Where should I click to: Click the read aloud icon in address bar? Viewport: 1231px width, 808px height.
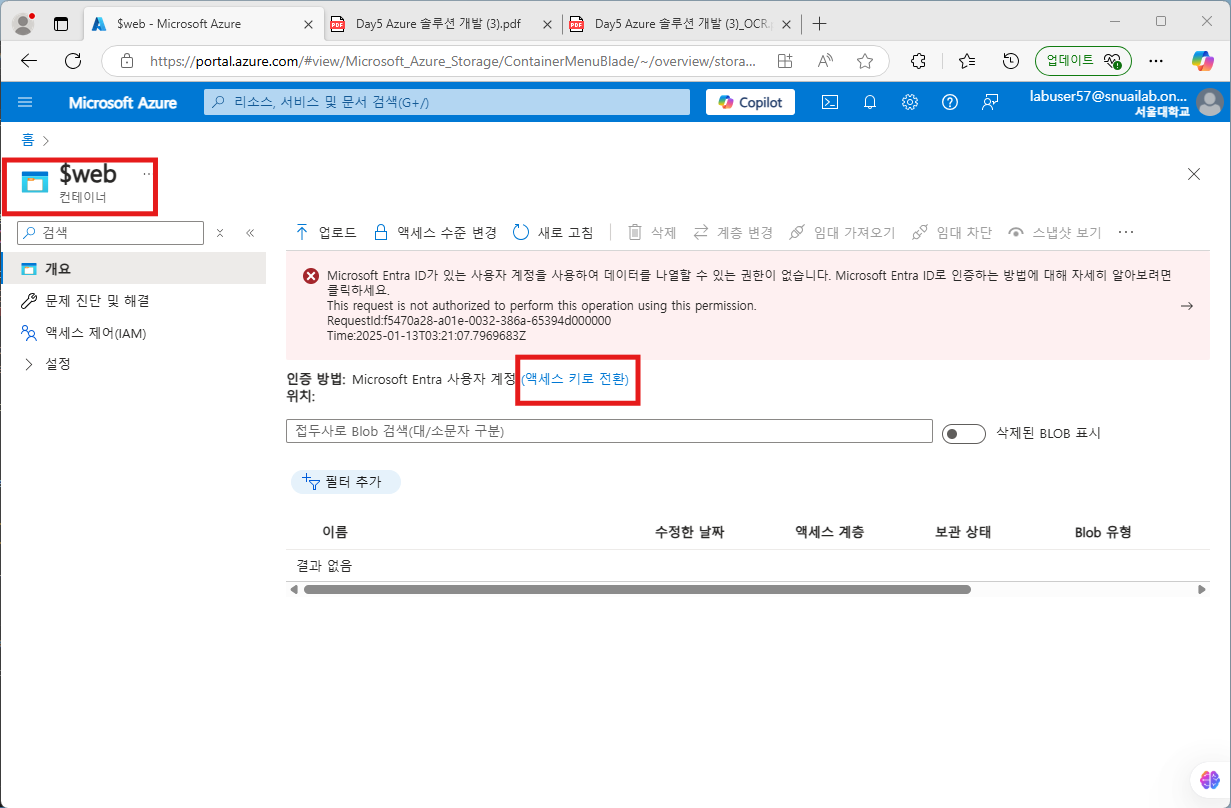pyautogui.click(x=825, y=61)
